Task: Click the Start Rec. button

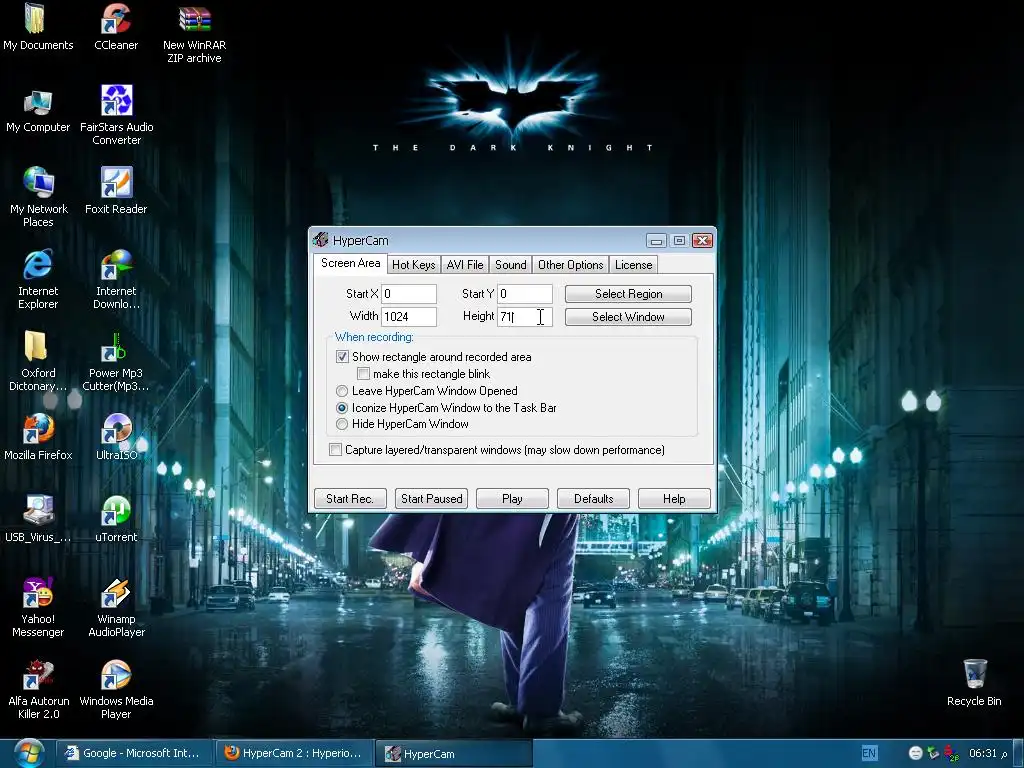Action: [x=350, y=498]
